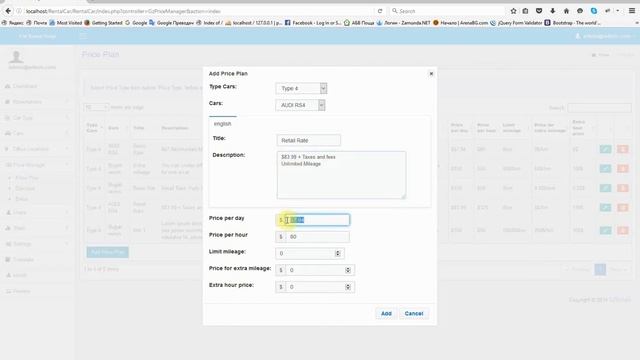Click the Pocket icon in the browser toolbar
640x360 pixels.
point(539,11)
